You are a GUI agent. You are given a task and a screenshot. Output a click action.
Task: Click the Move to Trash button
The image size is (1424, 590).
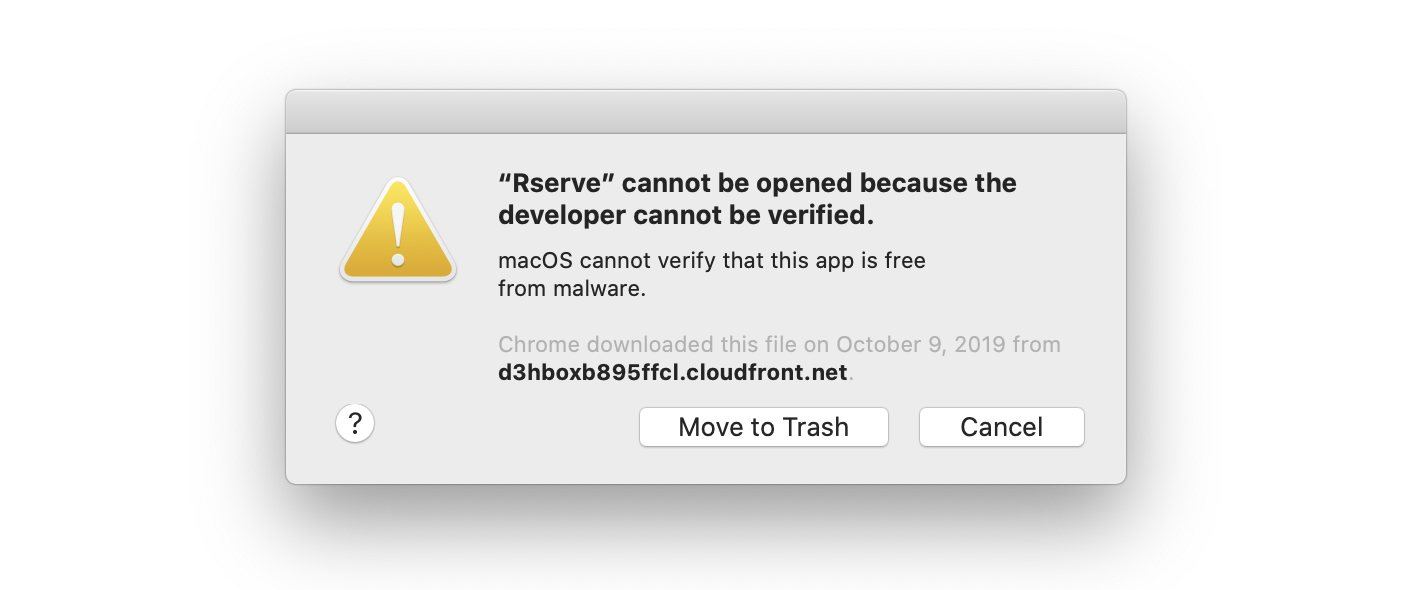(x=764, y=427)
